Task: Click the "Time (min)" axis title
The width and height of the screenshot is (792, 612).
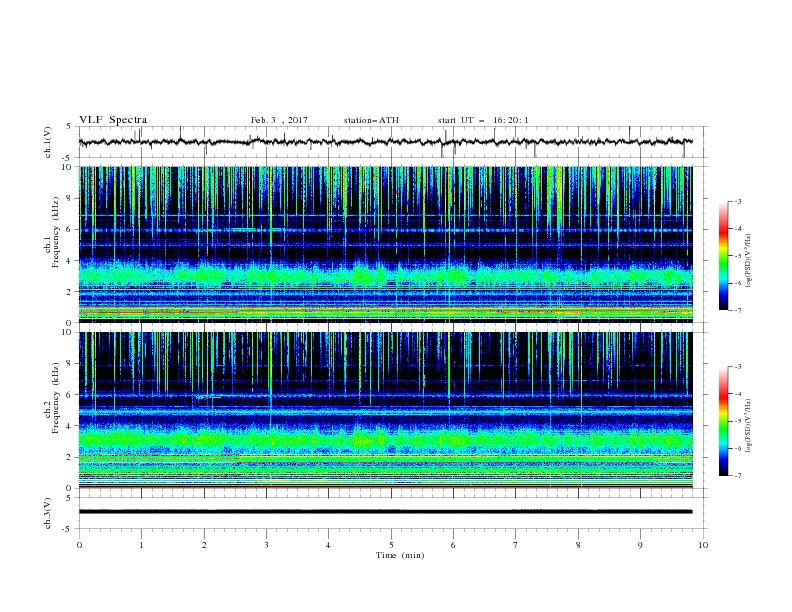Action: (x=400, y=555)
